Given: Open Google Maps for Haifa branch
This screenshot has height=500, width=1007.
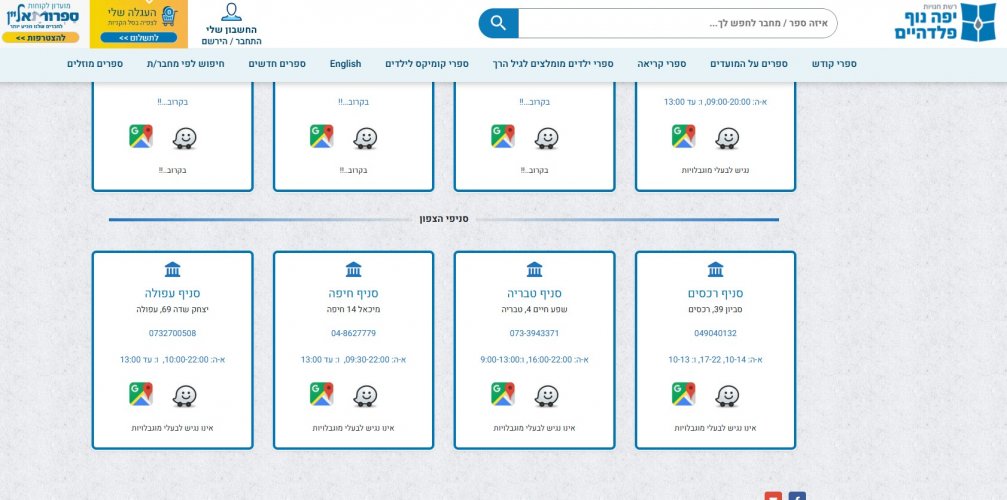Looking at the screenshot, I should pos(322,394).
